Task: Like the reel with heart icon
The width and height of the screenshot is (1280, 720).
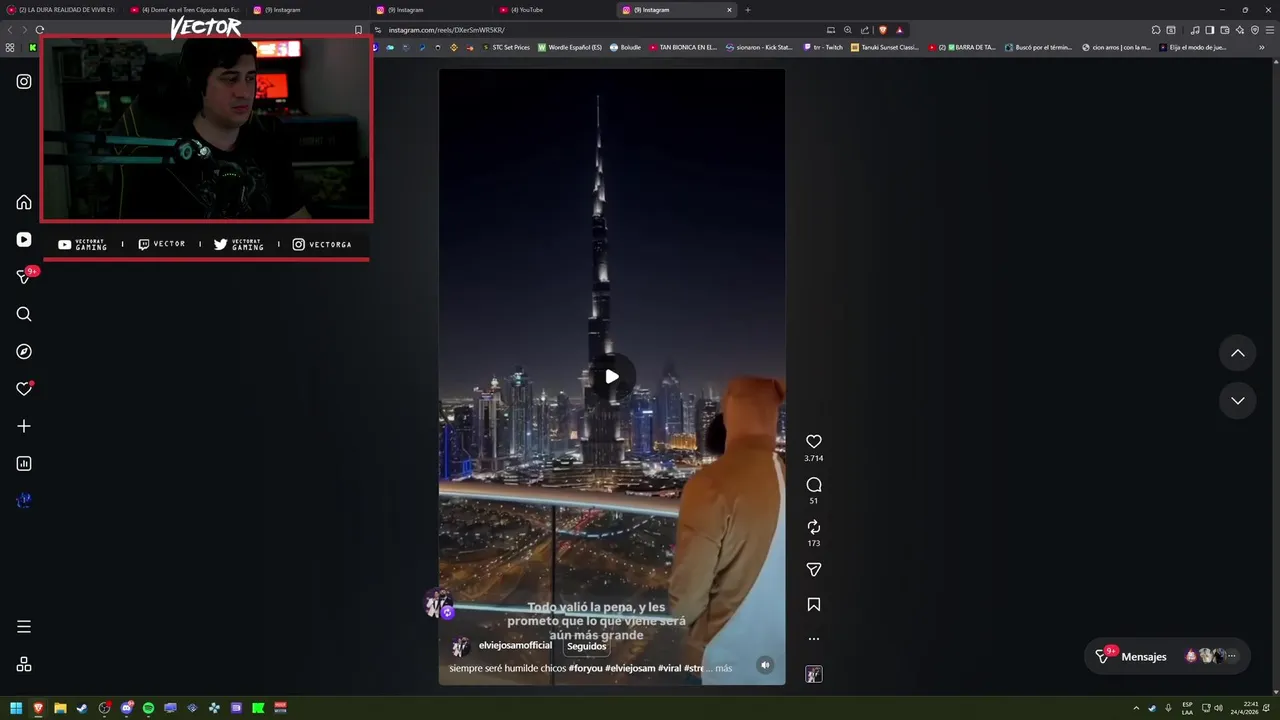Action: [814, 441]
